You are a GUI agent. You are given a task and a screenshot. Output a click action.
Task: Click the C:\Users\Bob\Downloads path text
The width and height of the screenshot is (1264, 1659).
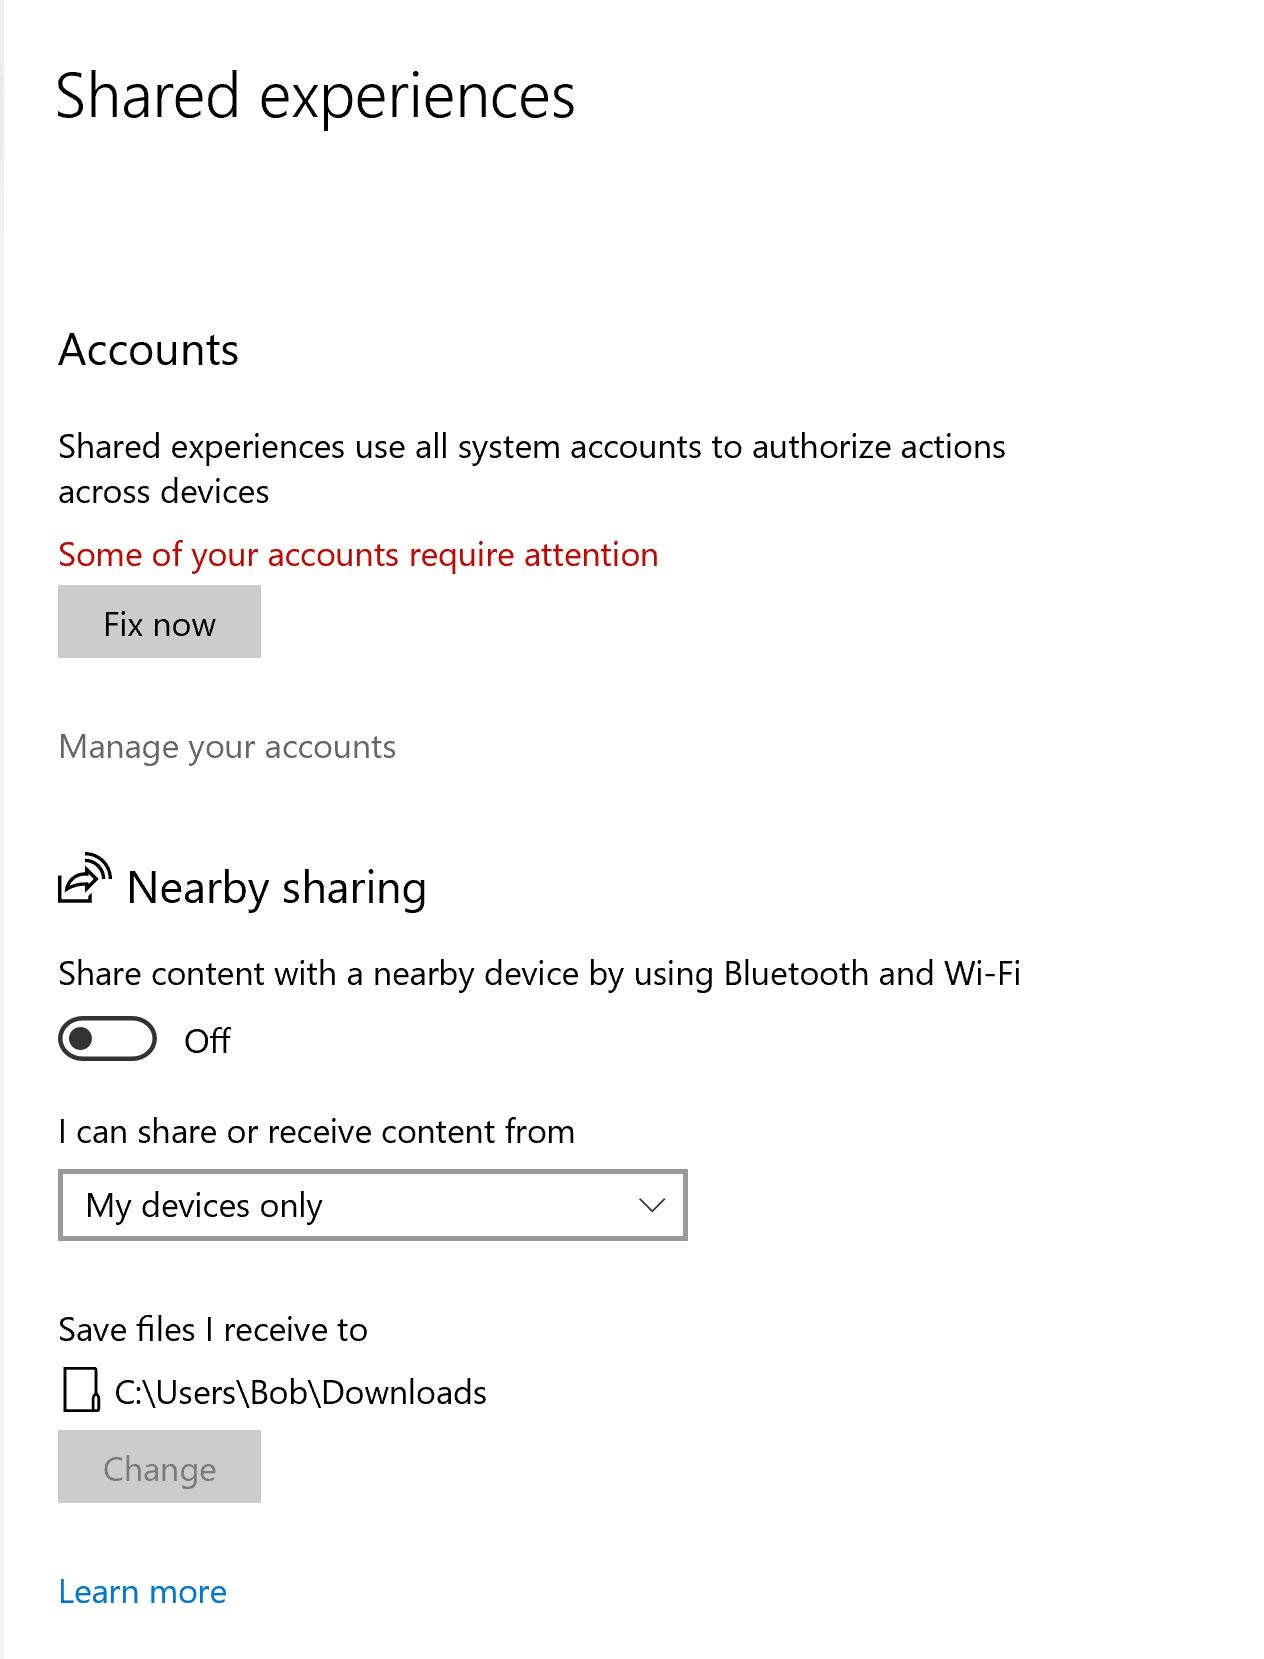[x=300, y=1392]
